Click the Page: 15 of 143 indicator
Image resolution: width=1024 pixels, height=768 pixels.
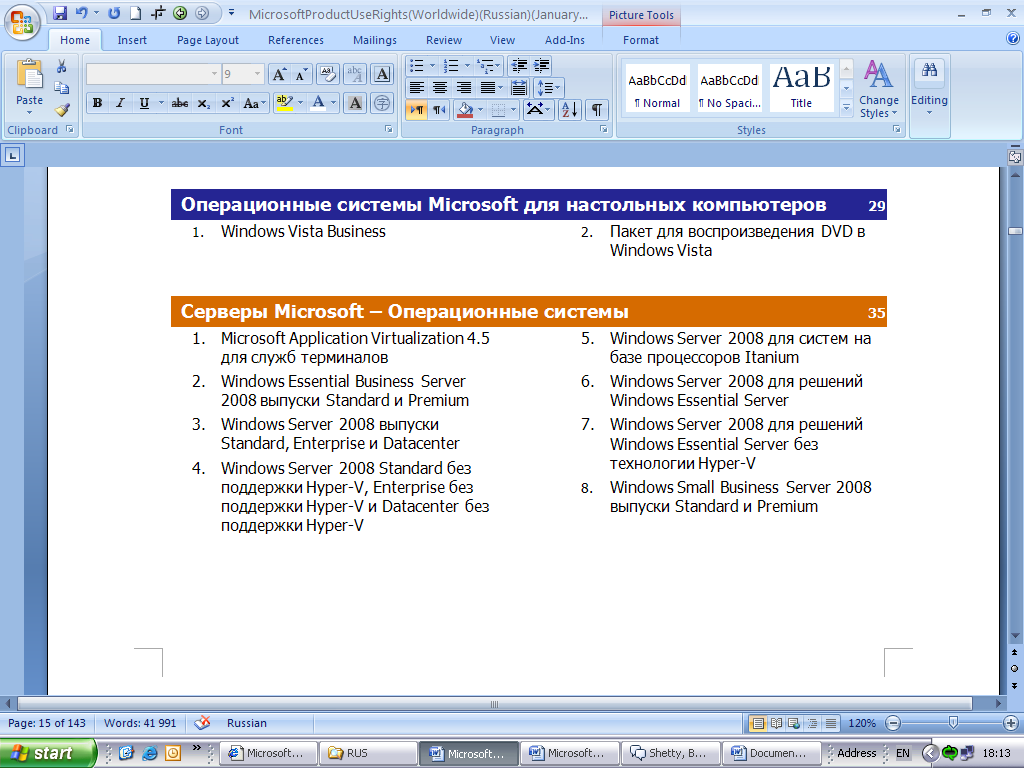[x=47, y=723]
